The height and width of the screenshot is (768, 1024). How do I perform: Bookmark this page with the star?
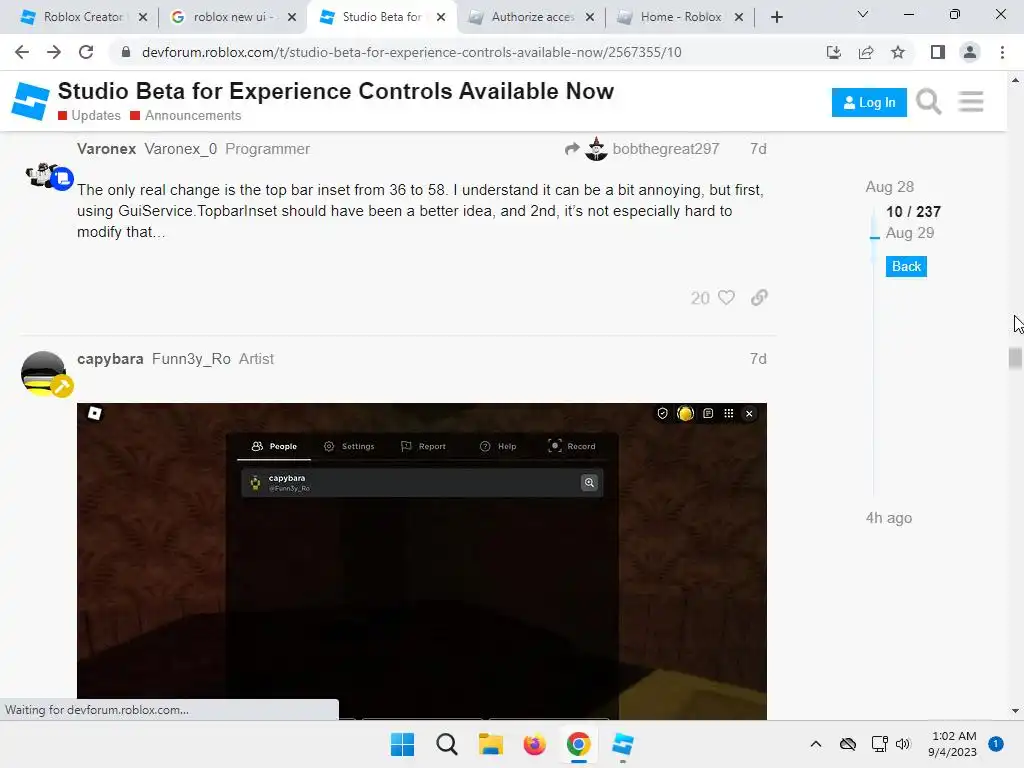[898, 52]
